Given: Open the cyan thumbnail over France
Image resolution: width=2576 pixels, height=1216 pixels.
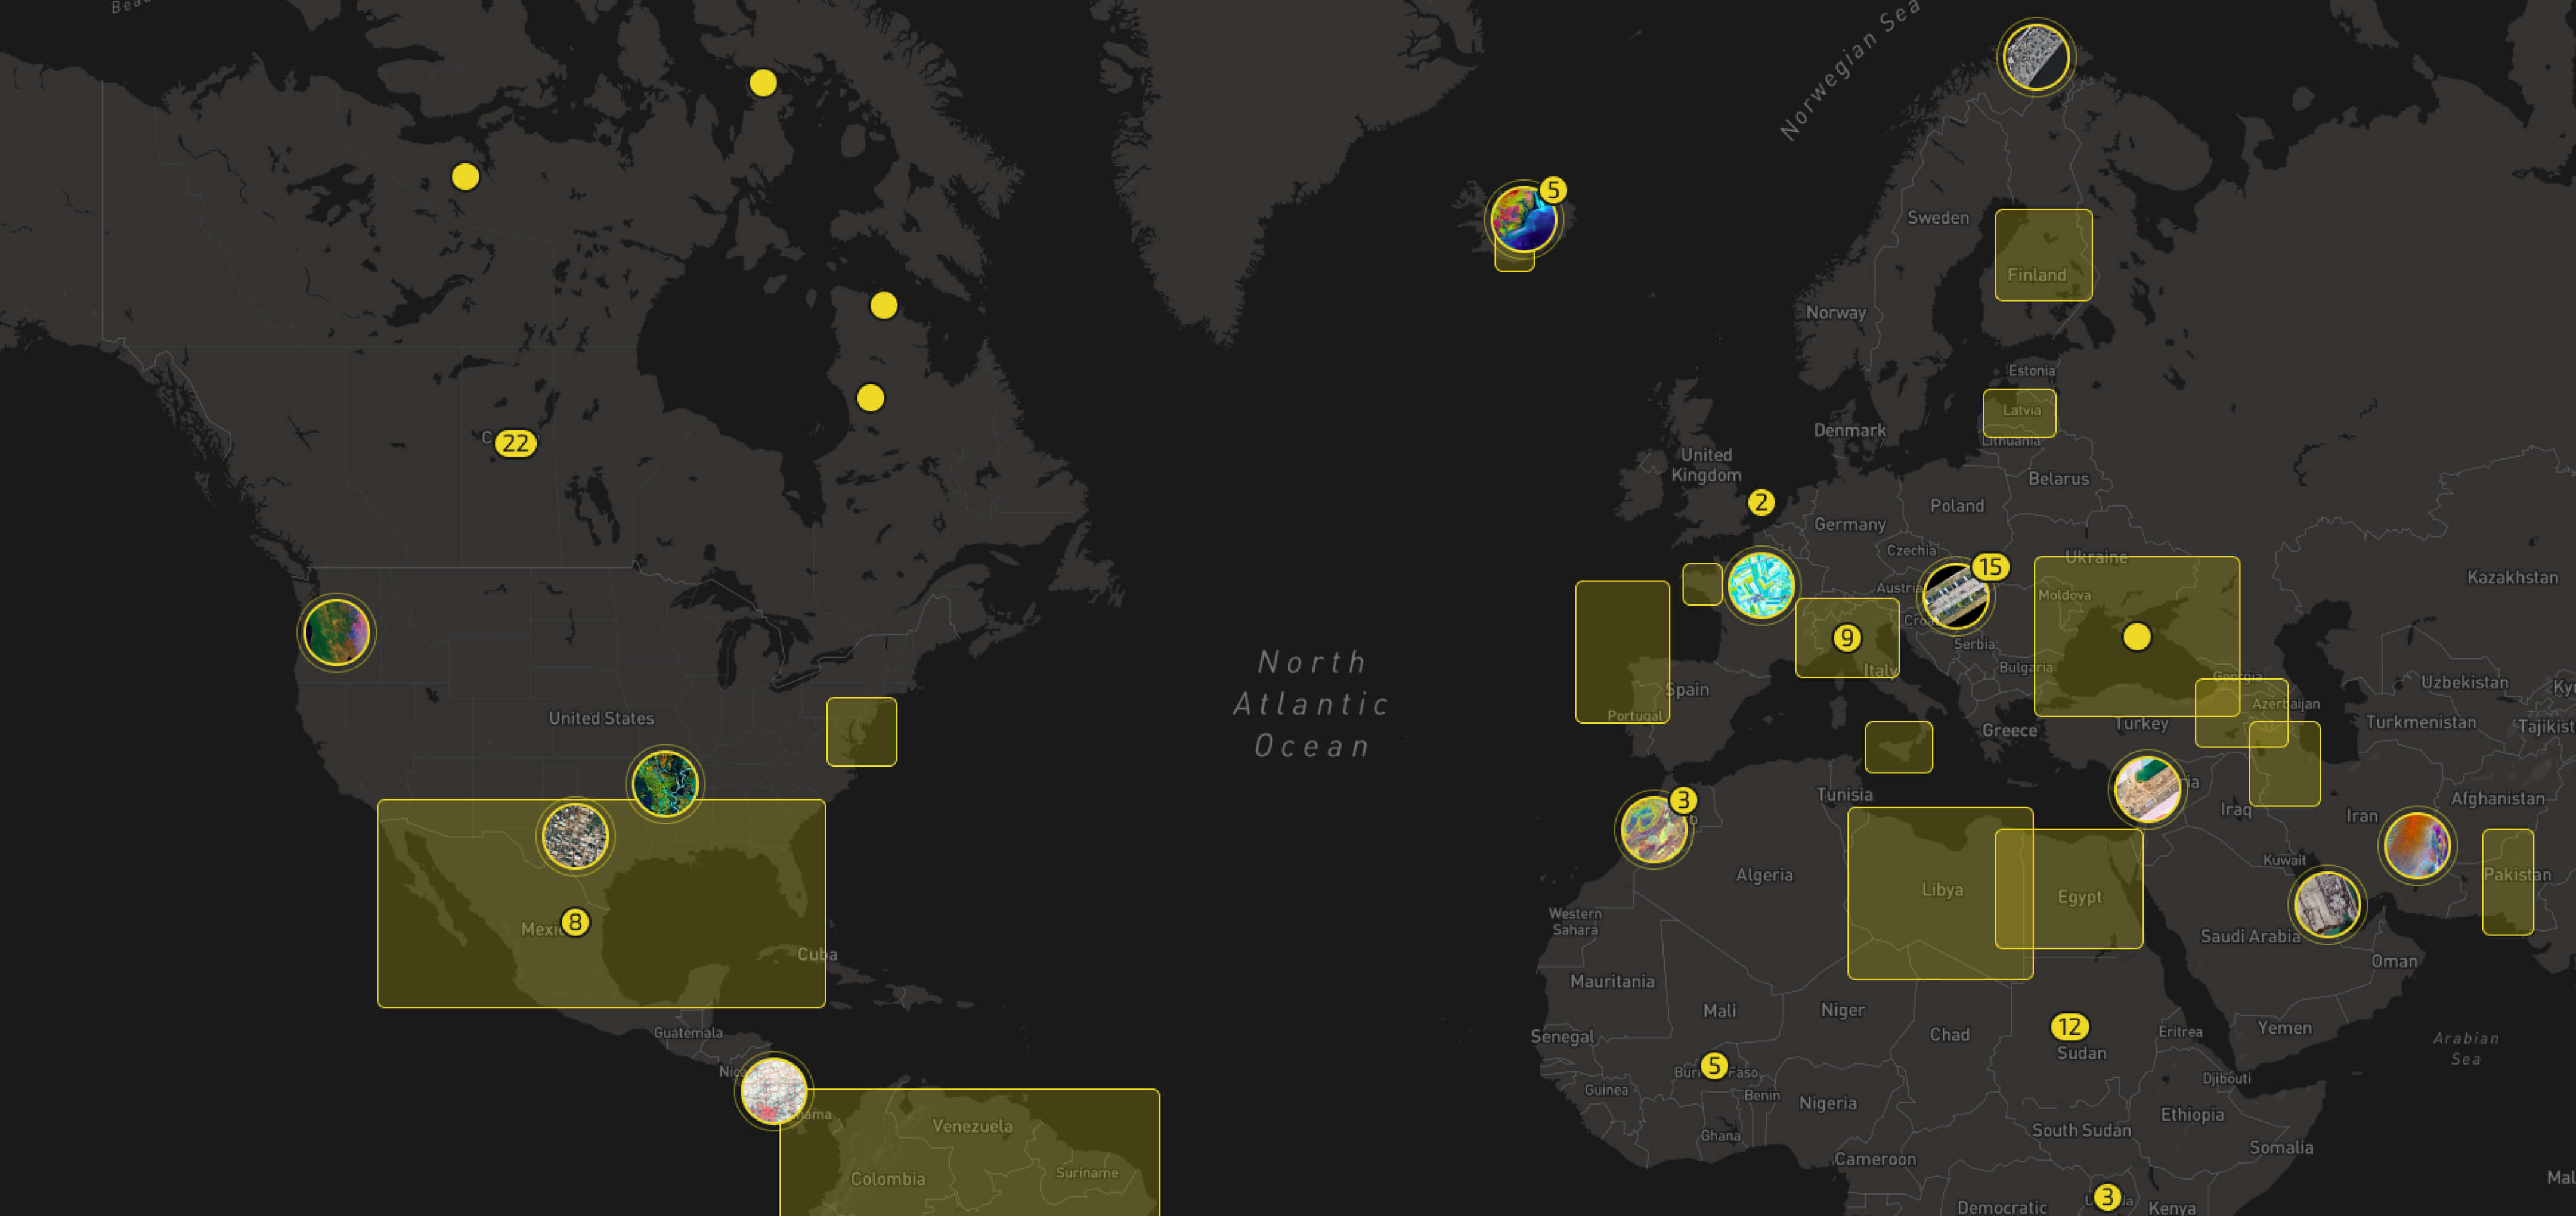Looking at the screenshot, I should (x=1761, y=586).
